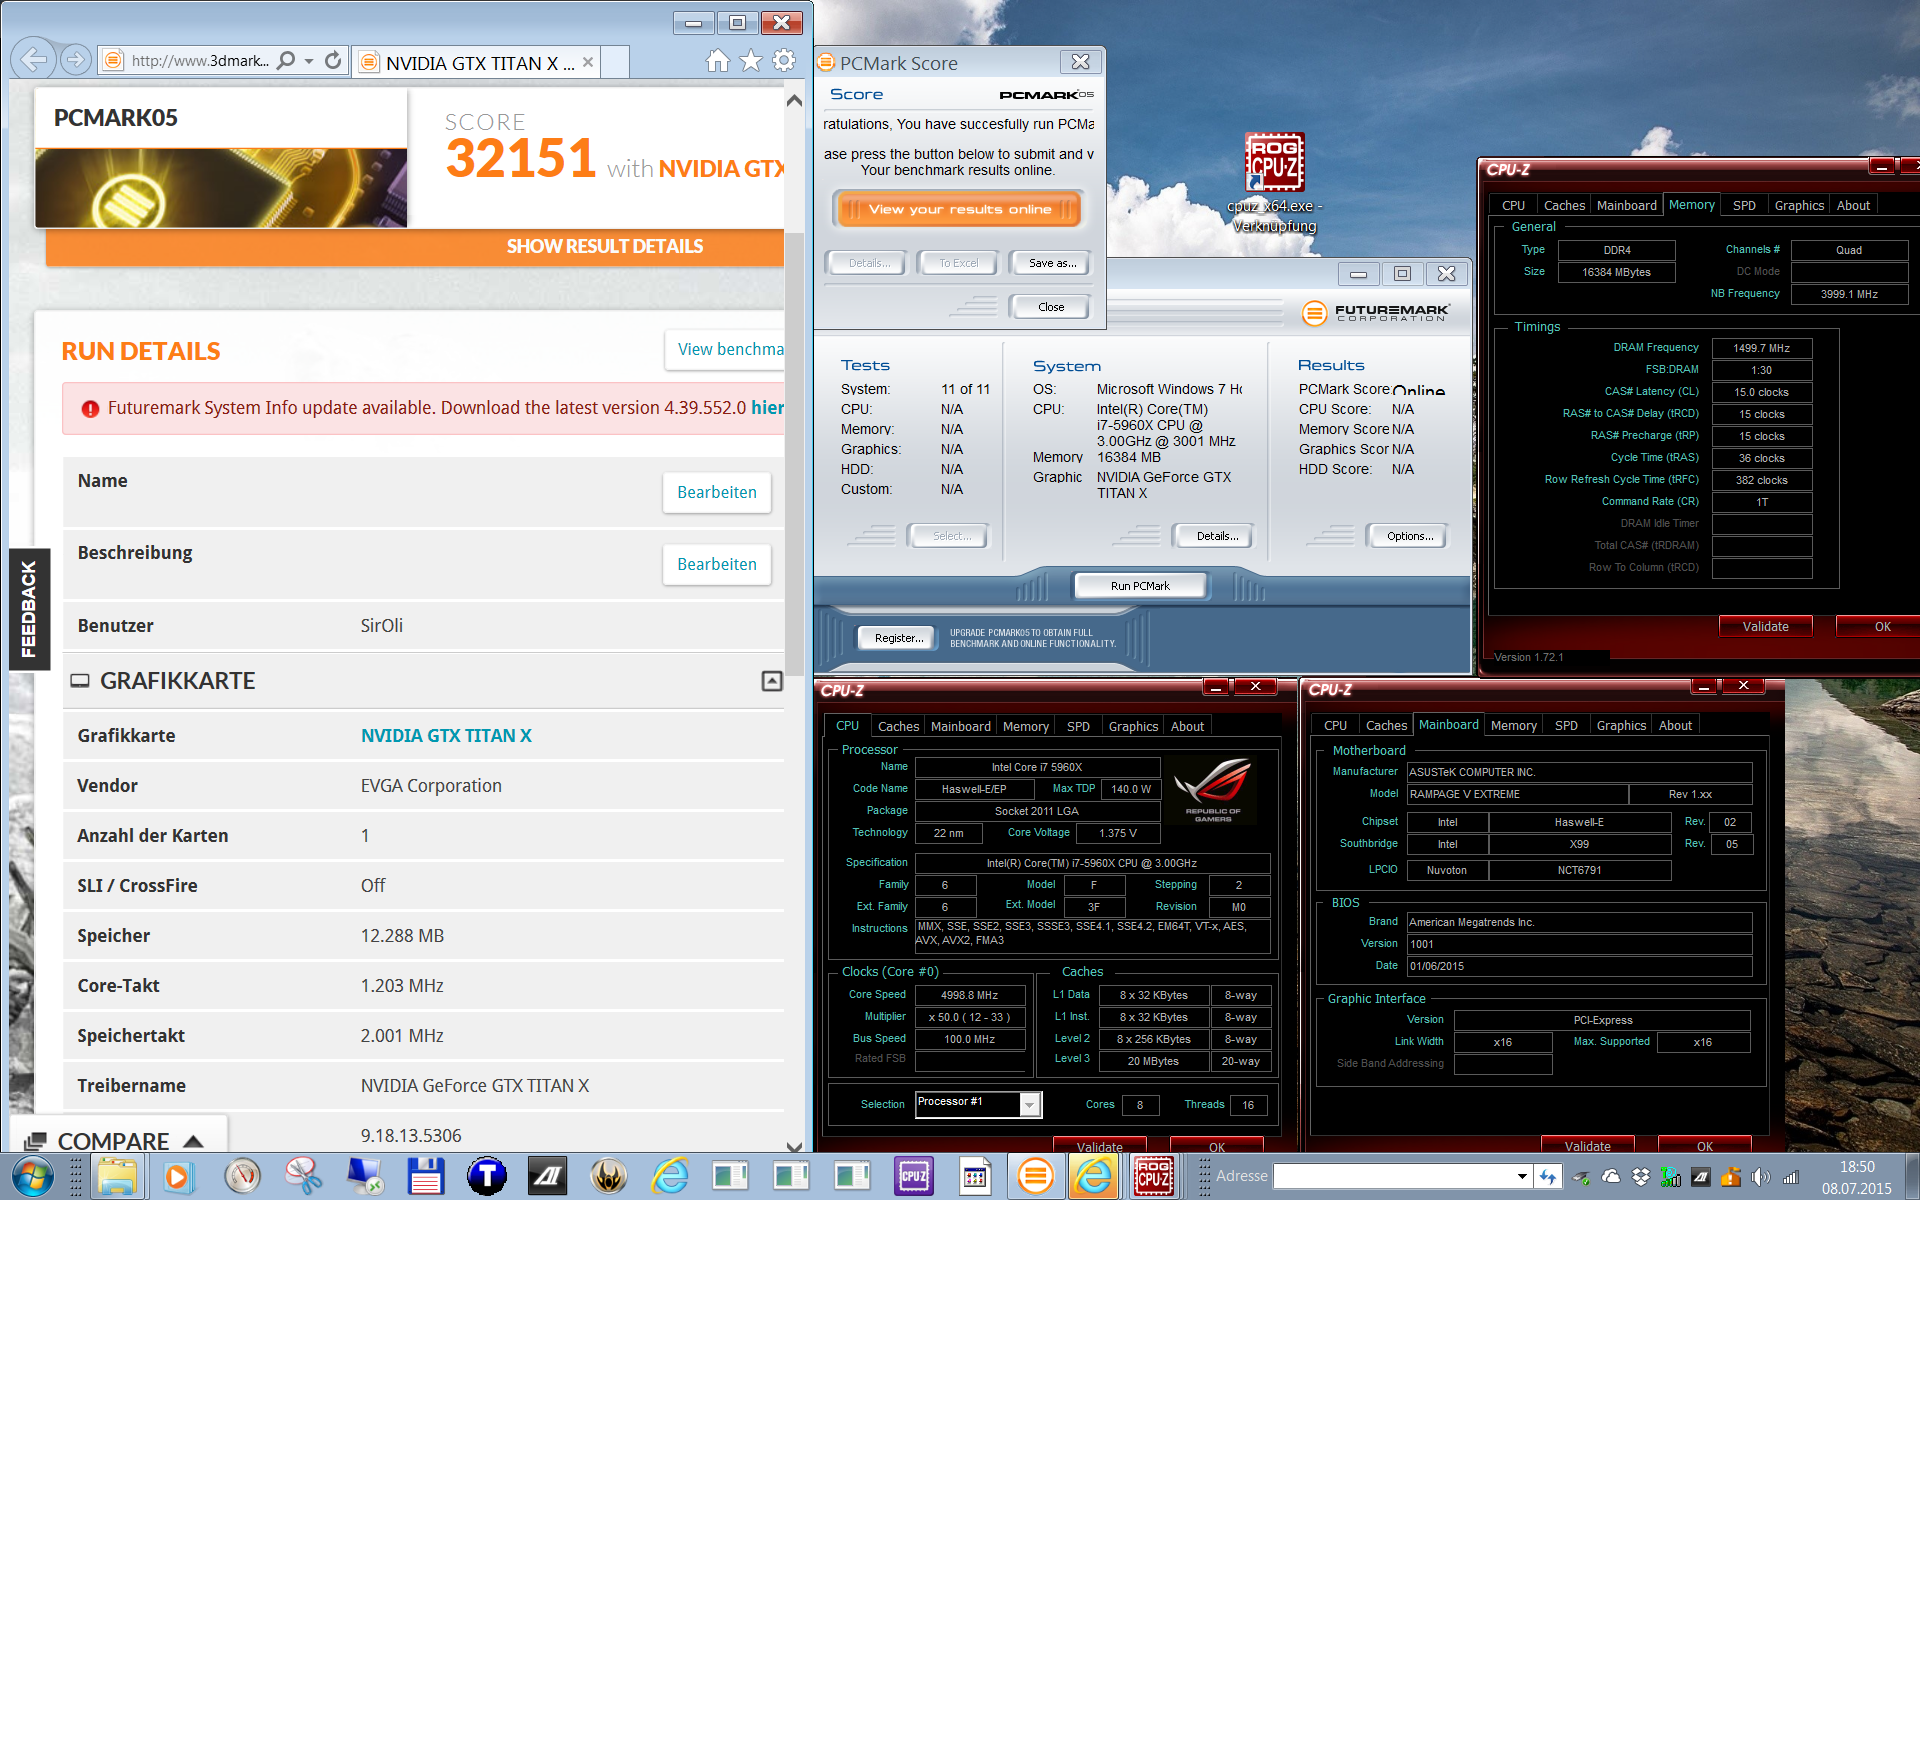
Task: Click the Register button in PCMark05
Action: (899, 638)
